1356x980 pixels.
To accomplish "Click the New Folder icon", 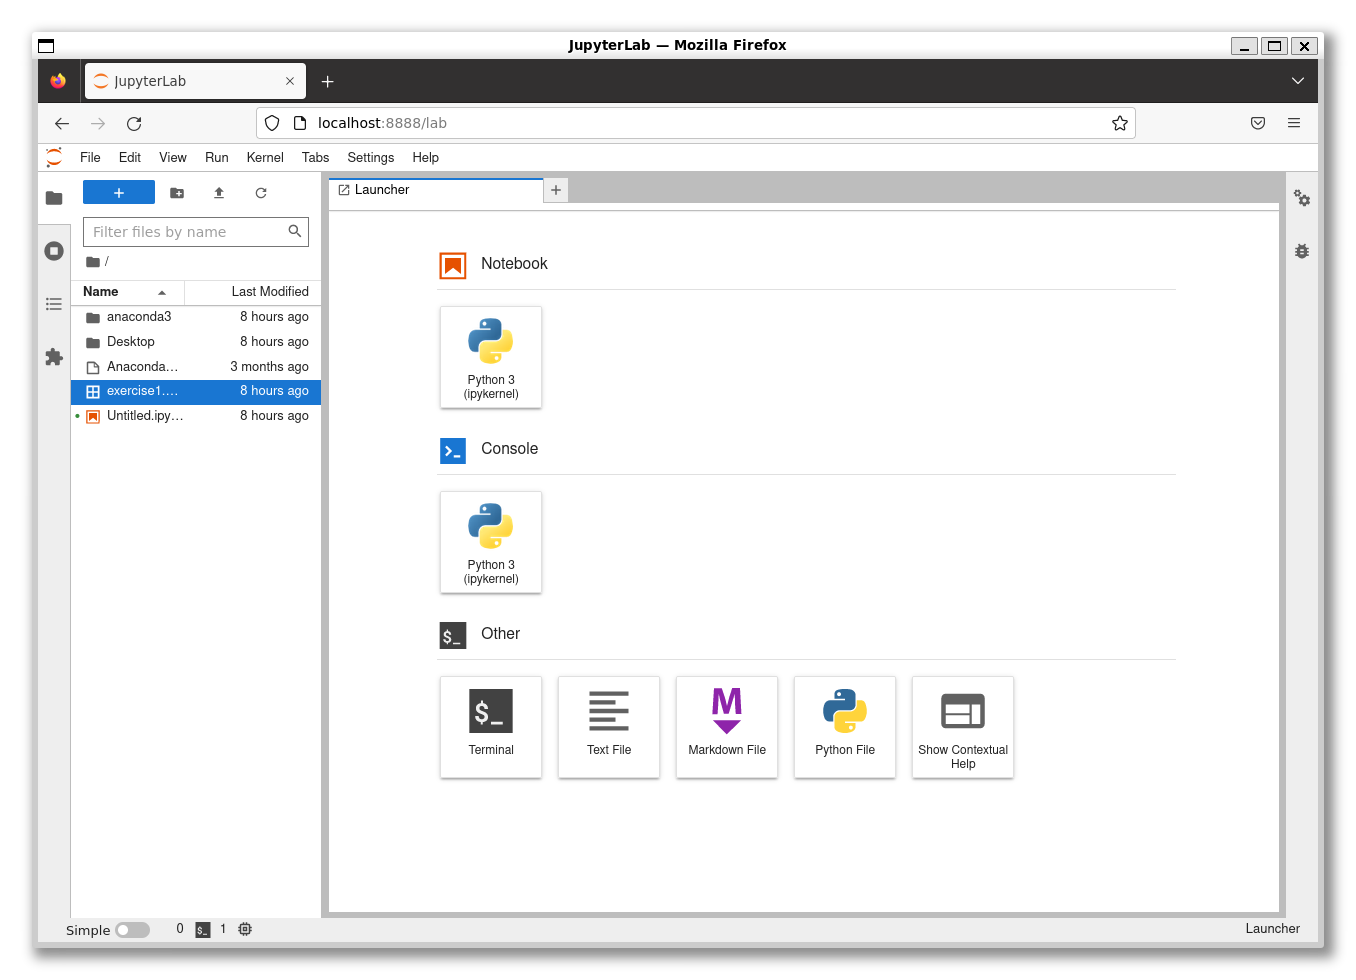I will tap(177, 193).
